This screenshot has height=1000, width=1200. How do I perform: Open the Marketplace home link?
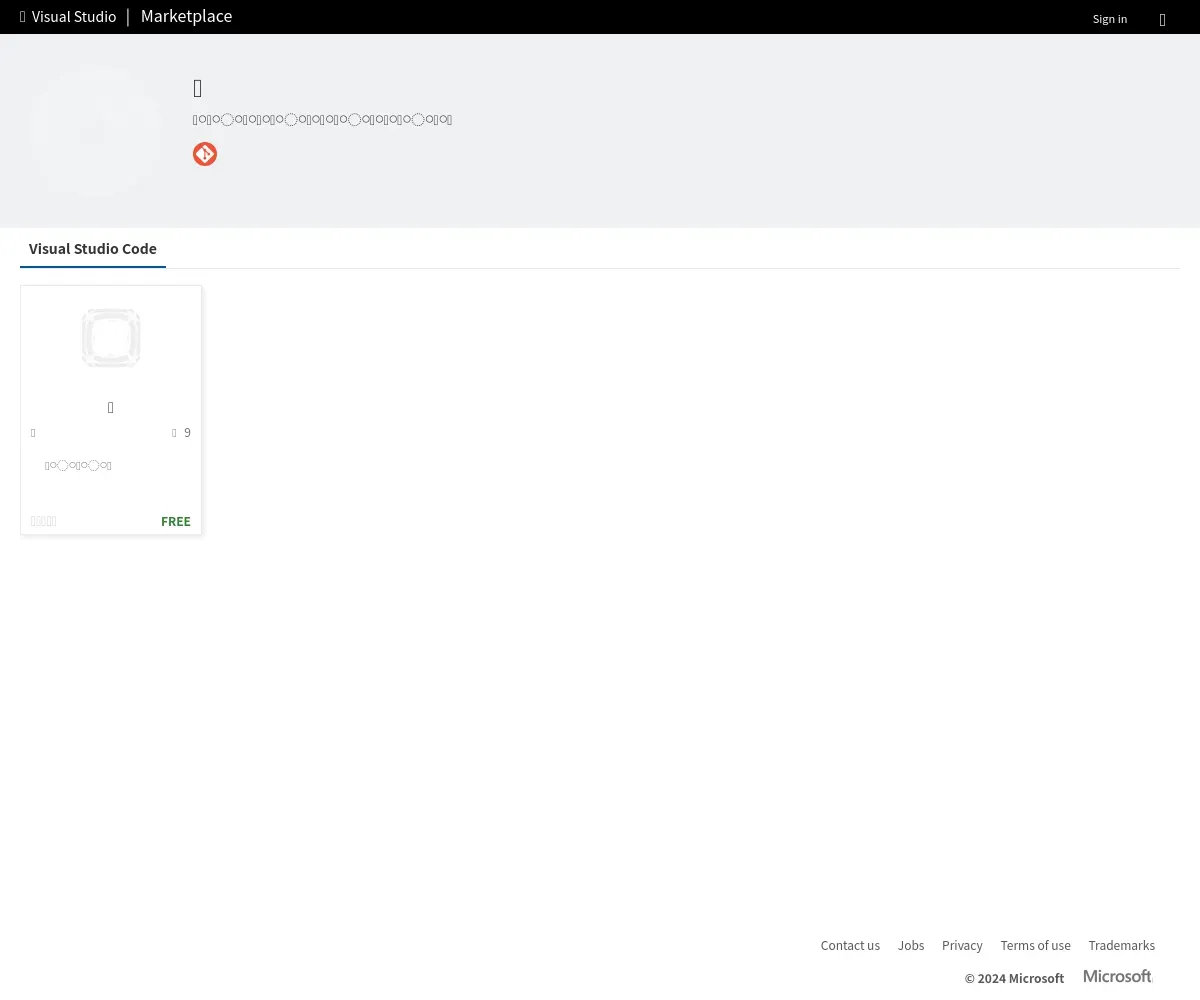coord(186,16)
